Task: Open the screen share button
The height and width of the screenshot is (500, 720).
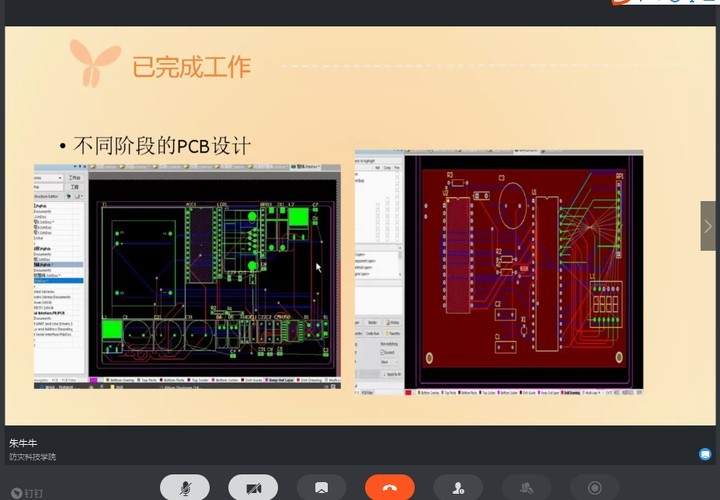Action: 321,487
